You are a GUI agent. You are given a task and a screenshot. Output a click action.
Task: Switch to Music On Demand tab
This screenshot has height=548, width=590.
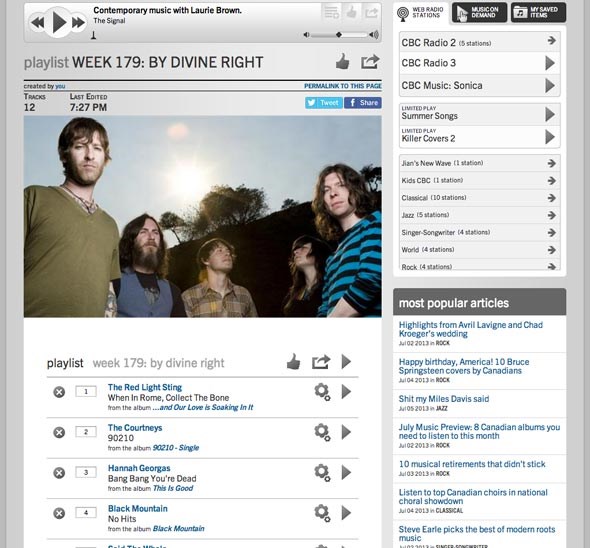tap(479, 12)
